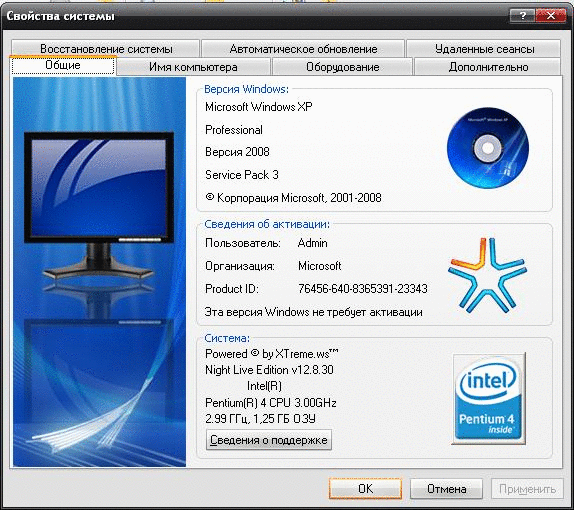Confirm with the OK button
This screenshot has height=510, width=574.
click(x=365, y=488)
